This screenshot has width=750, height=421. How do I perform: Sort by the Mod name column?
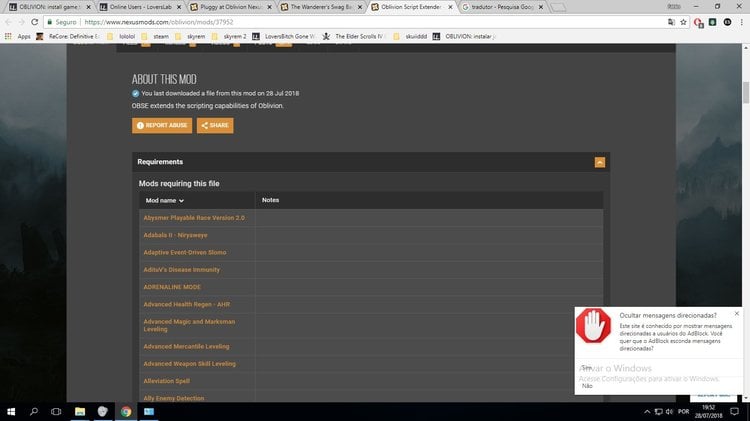(x=165, y=200)
